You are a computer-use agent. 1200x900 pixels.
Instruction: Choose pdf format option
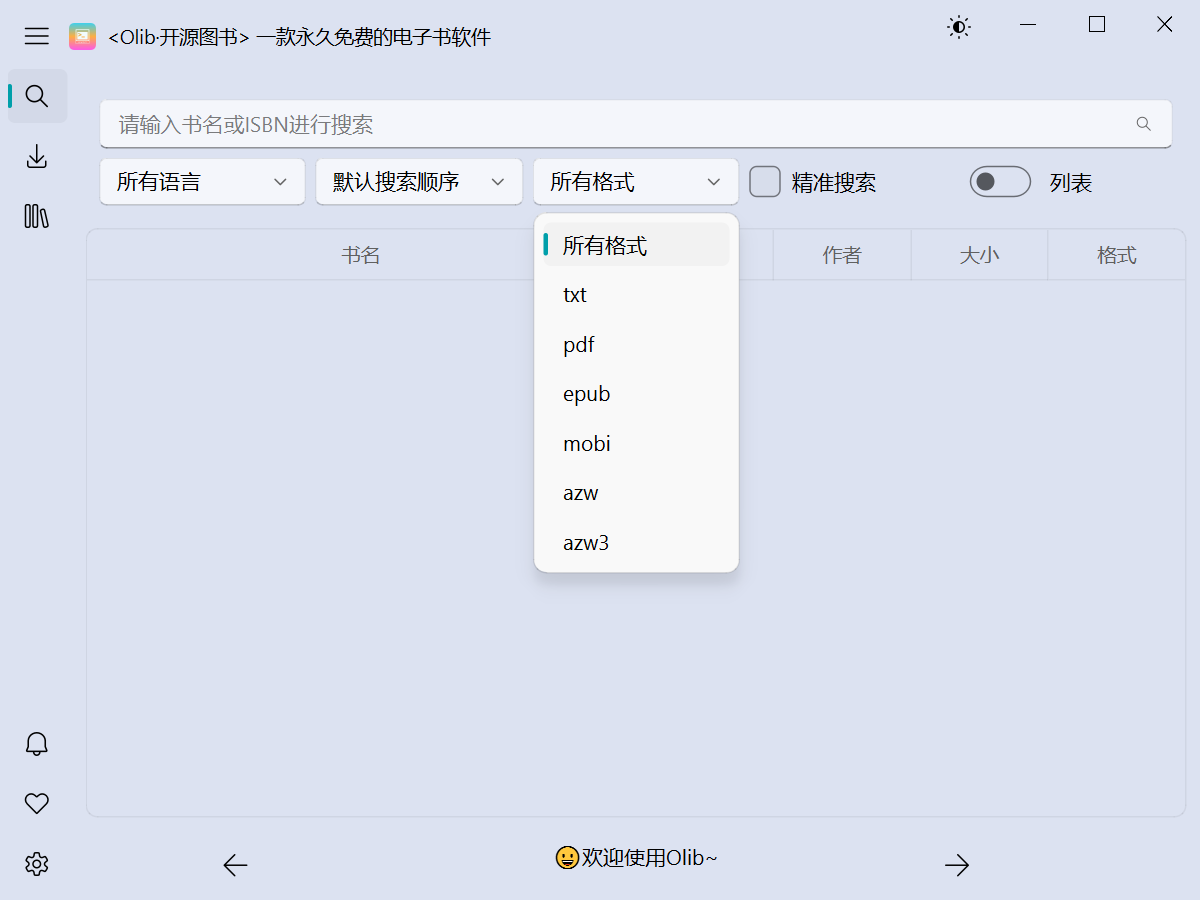coord(636,345)
